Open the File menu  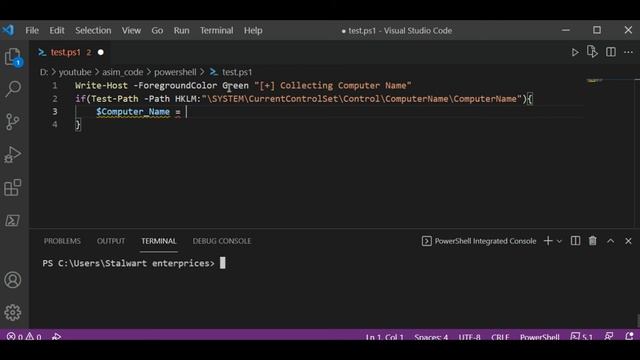(32, 31)
